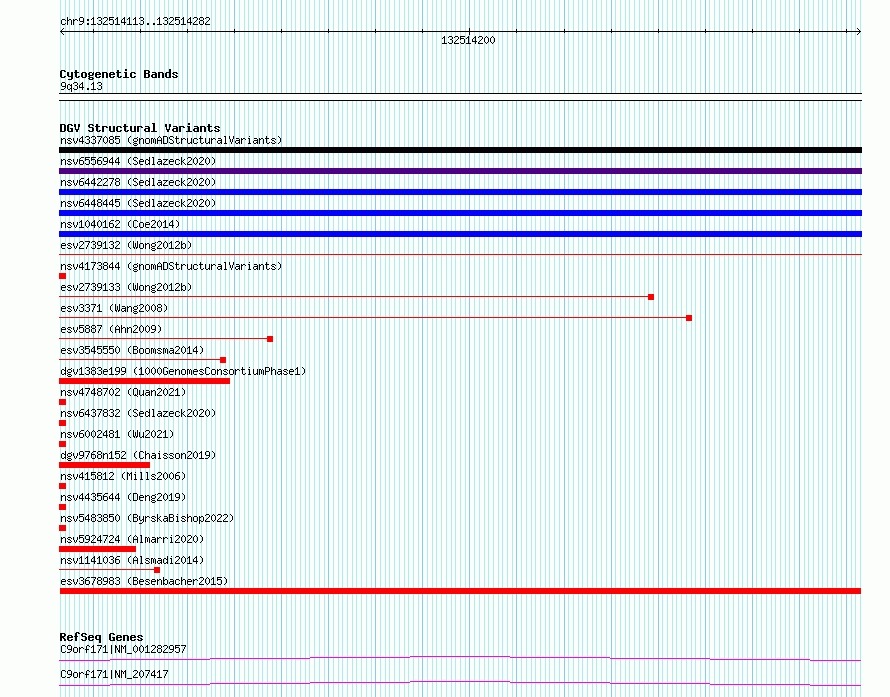Viewport: 890px width, 697px height.
Task: Open esv3545550 (Boomsma2014) label
Action: tap(132, 350)
